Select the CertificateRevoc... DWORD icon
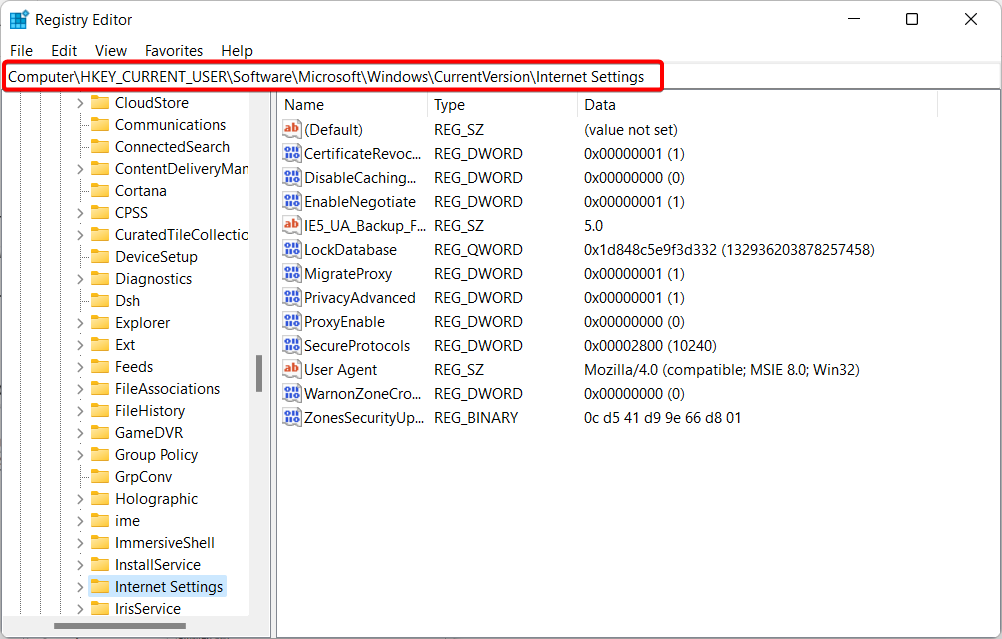 click(x=291, y=153)
